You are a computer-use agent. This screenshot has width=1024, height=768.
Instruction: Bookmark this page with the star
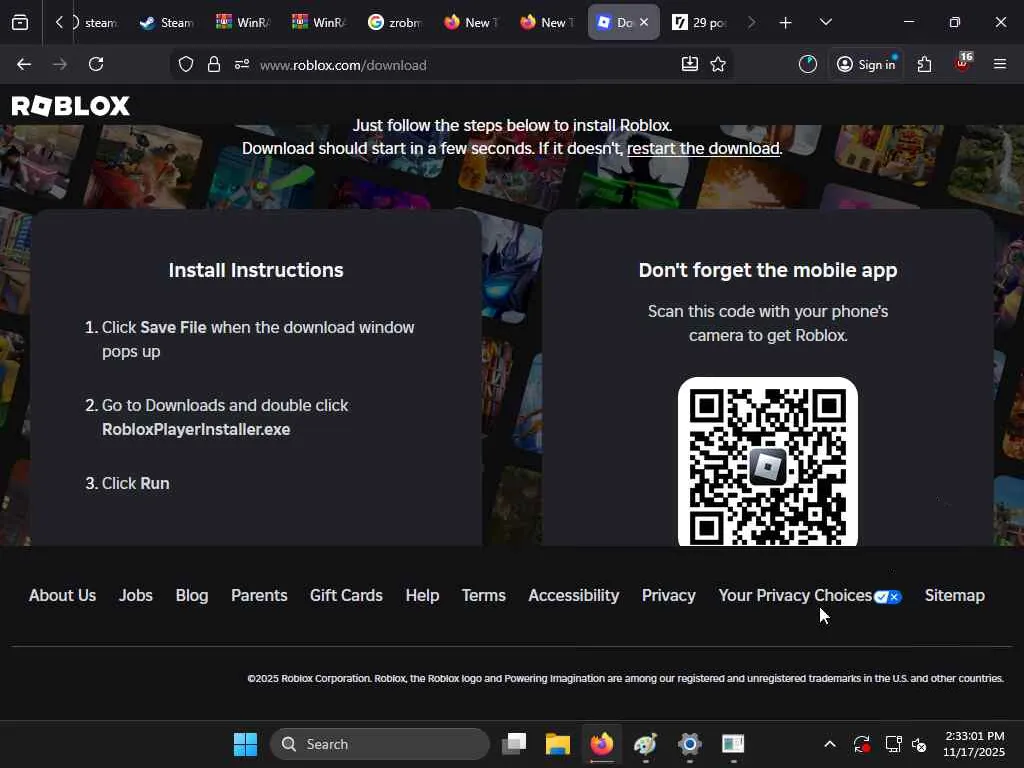[718, 64]
